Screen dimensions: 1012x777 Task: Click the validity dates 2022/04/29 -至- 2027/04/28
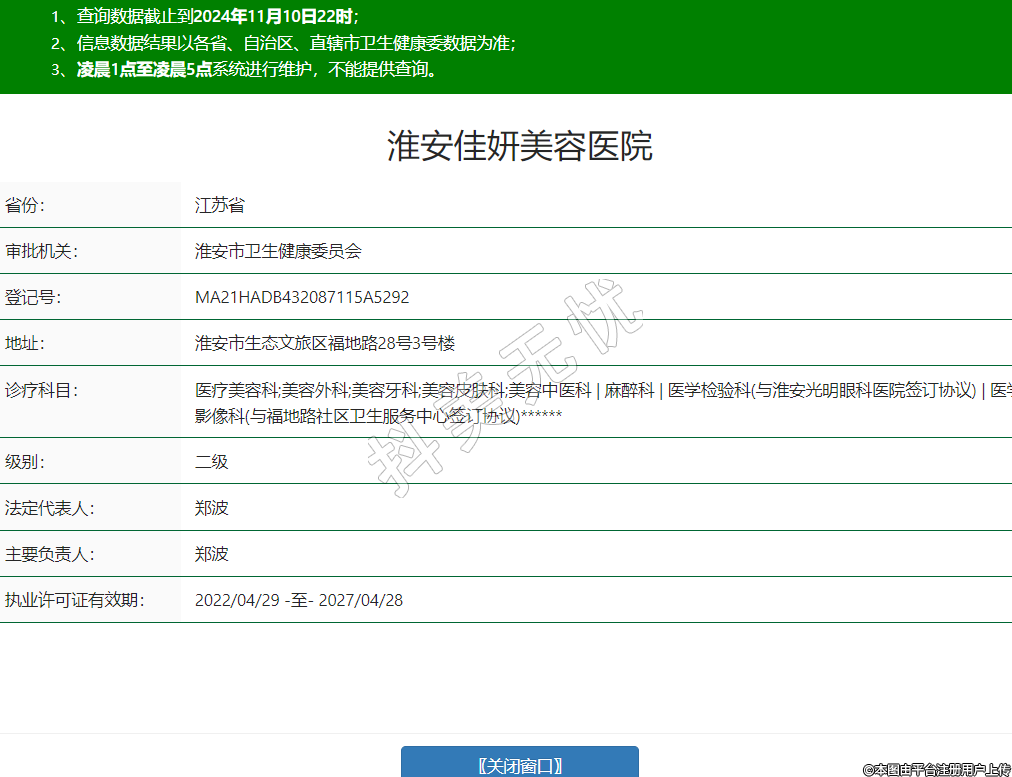(299, 600)
